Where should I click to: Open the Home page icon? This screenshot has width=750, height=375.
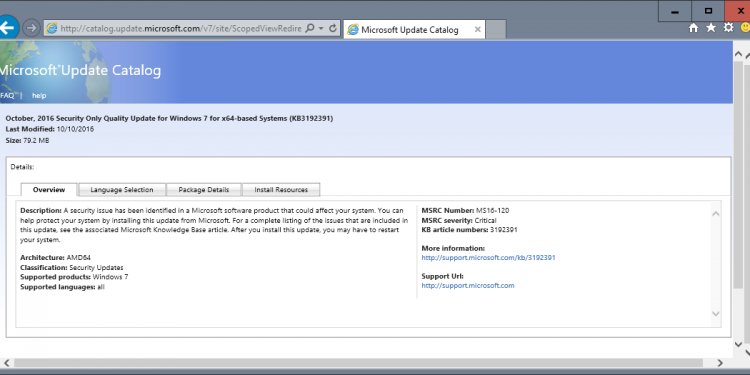(693, 28)
